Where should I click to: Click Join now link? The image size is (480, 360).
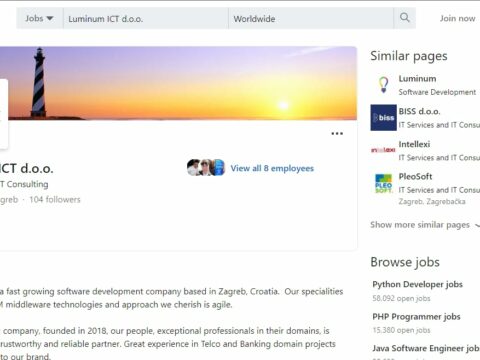(457, 19)
